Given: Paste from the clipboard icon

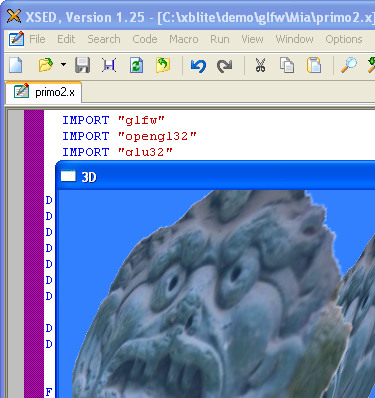Looking at the screenshot, I should (314, 65).
